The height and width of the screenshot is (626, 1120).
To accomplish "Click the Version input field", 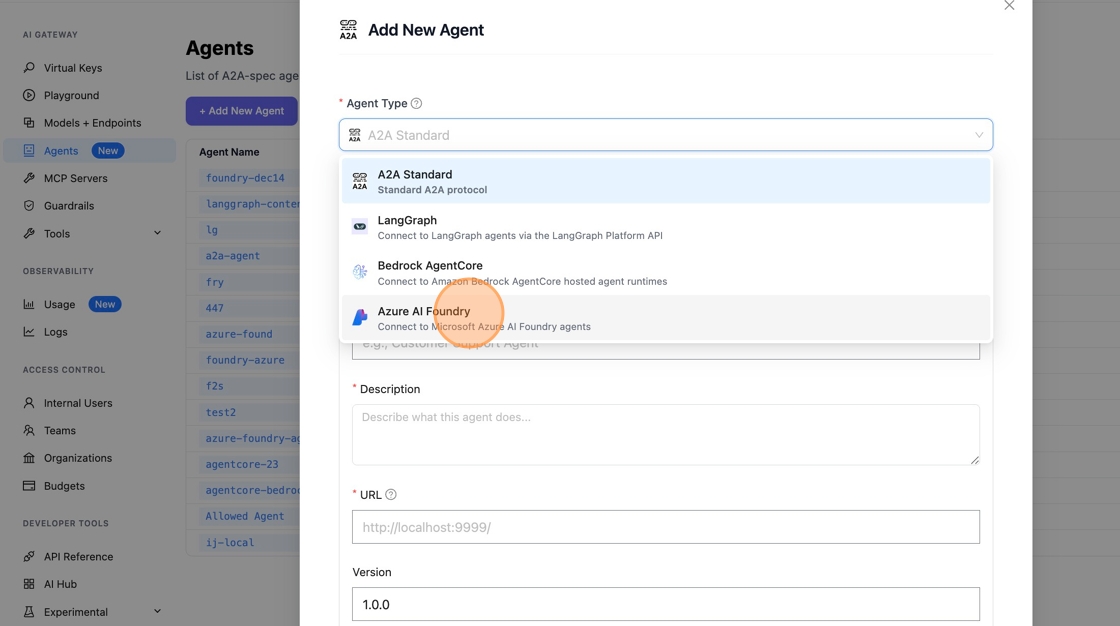I will tap(666, 604).
